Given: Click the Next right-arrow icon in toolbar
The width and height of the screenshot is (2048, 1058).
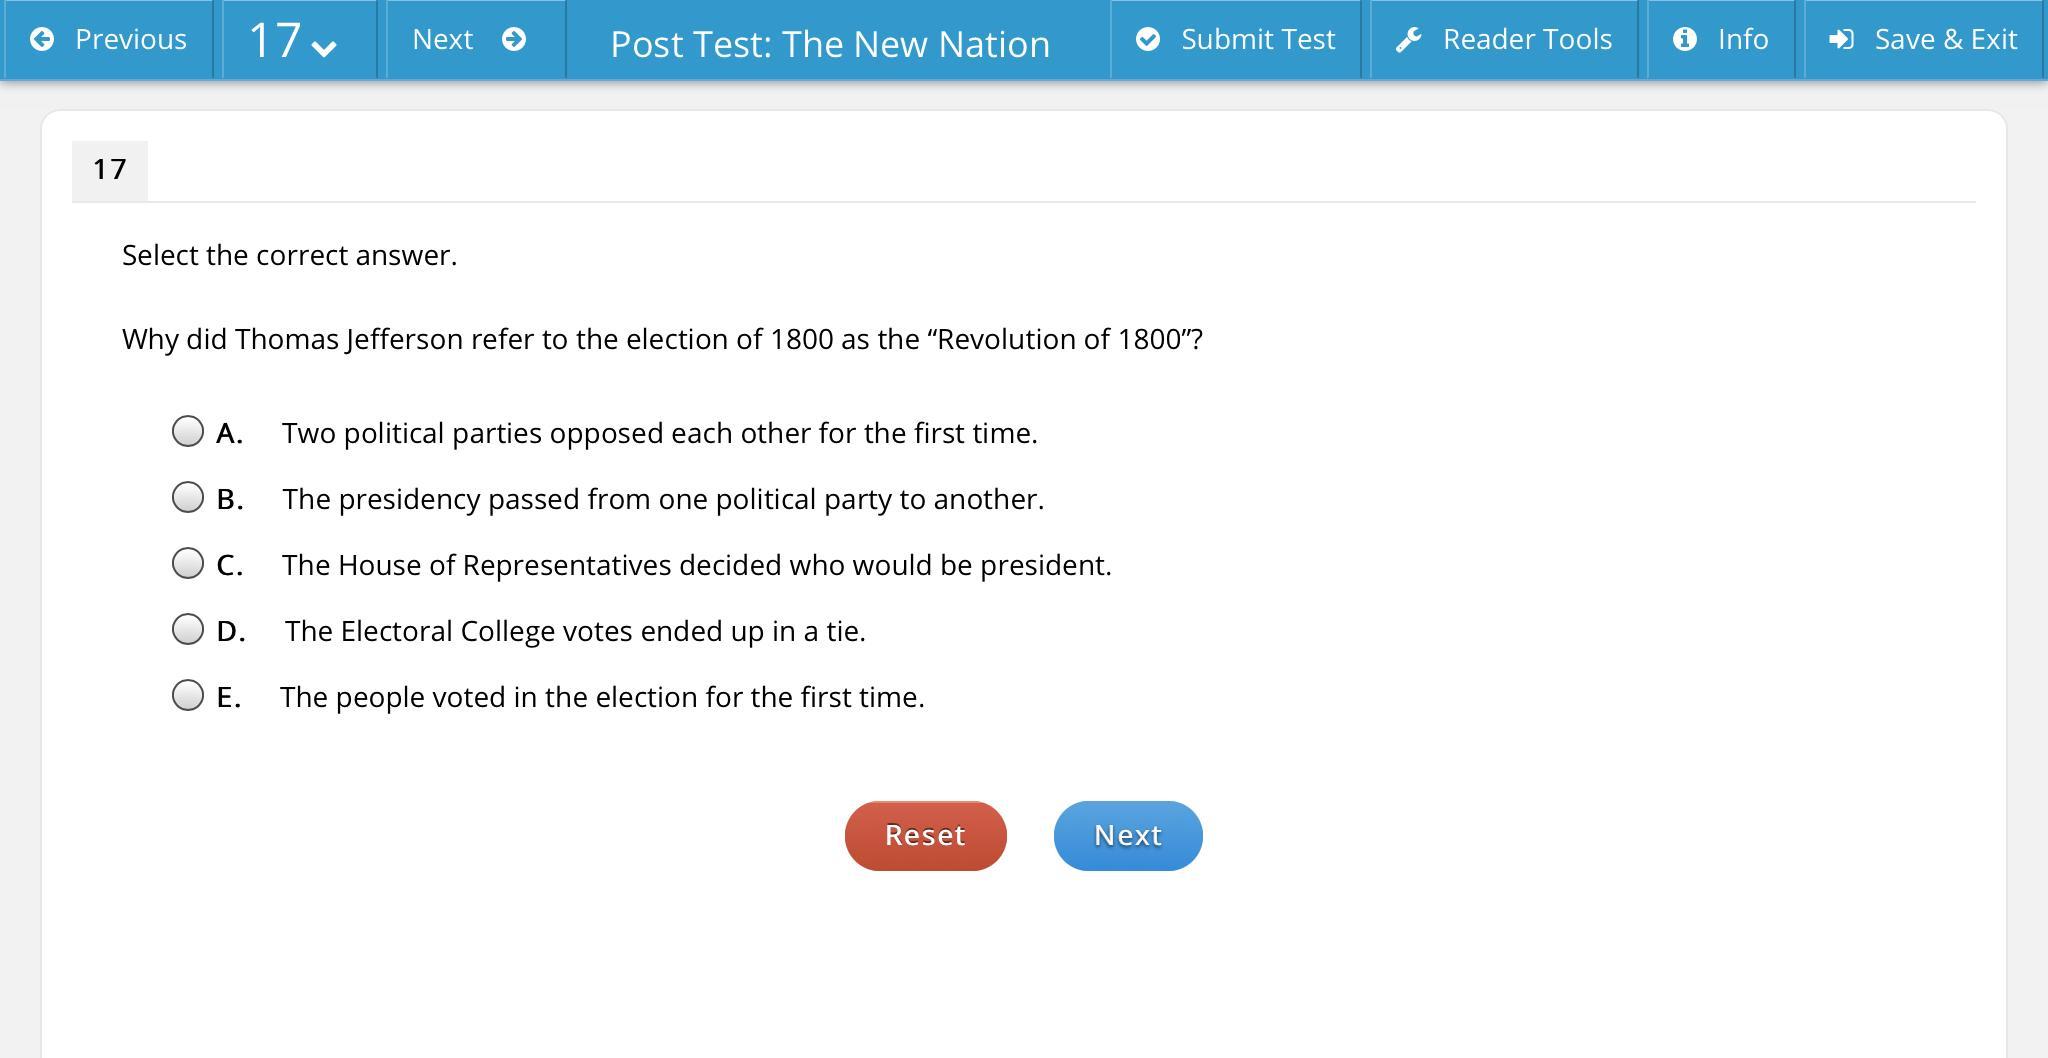Looking at the screenshot, I should click(x=514, y=39).
